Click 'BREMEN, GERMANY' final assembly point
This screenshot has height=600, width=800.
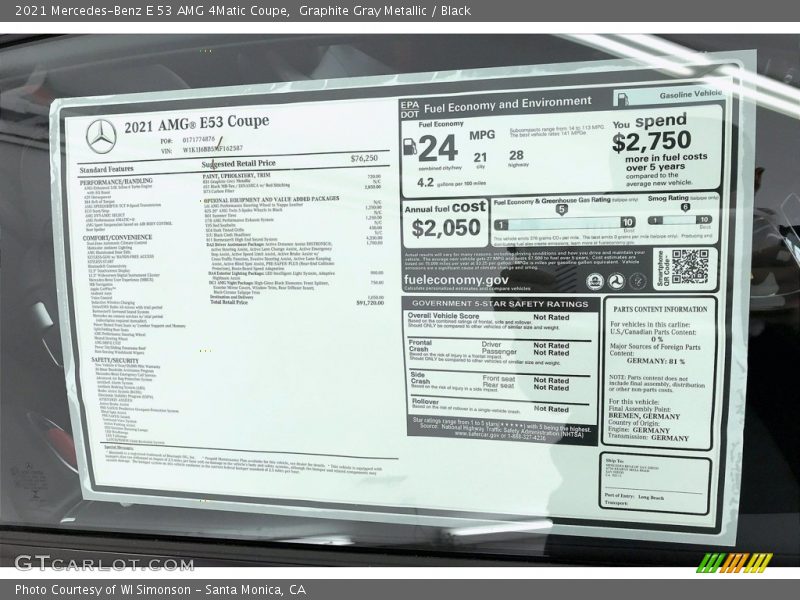tap(644, 416)
